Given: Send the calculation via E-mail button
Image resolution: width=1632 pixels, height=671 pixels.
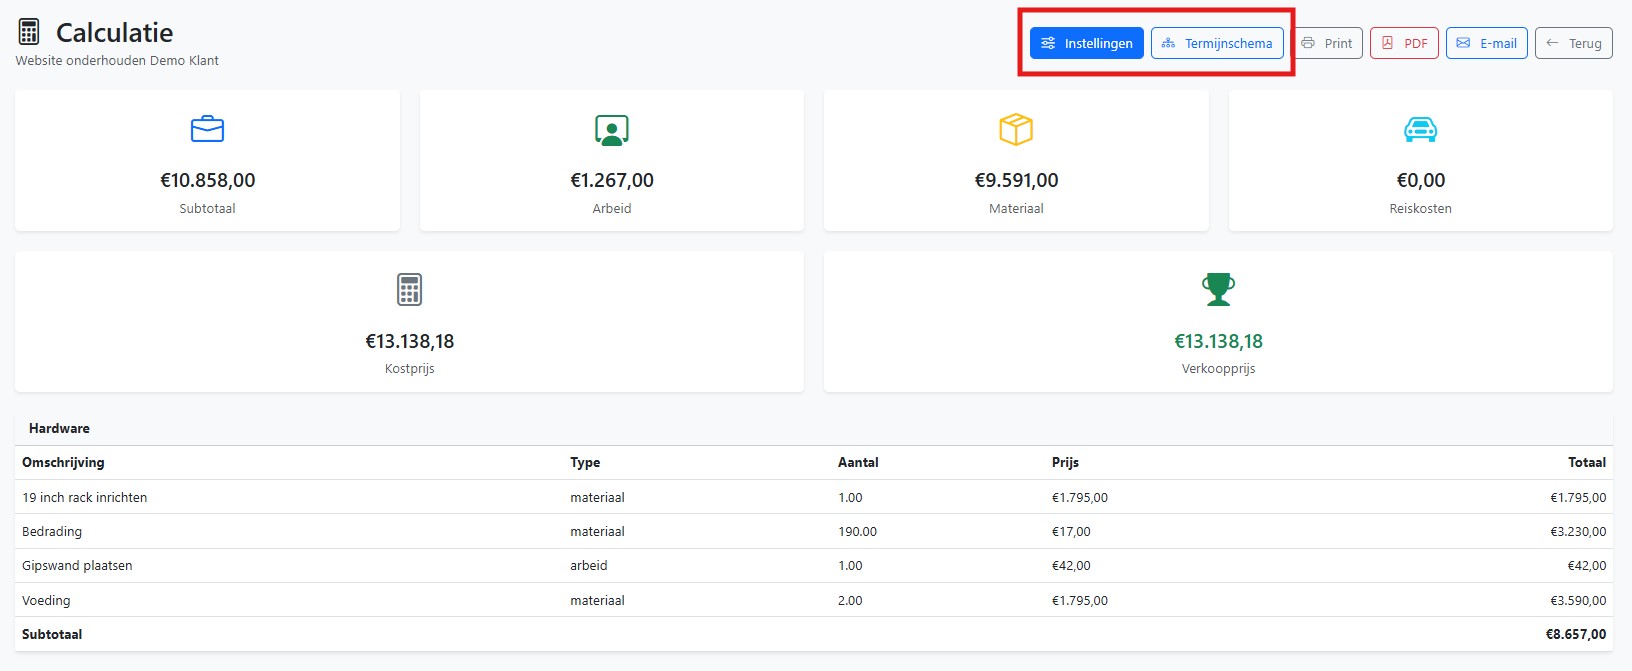Looking at the screenshot, I should click(x=1487, y=43).
